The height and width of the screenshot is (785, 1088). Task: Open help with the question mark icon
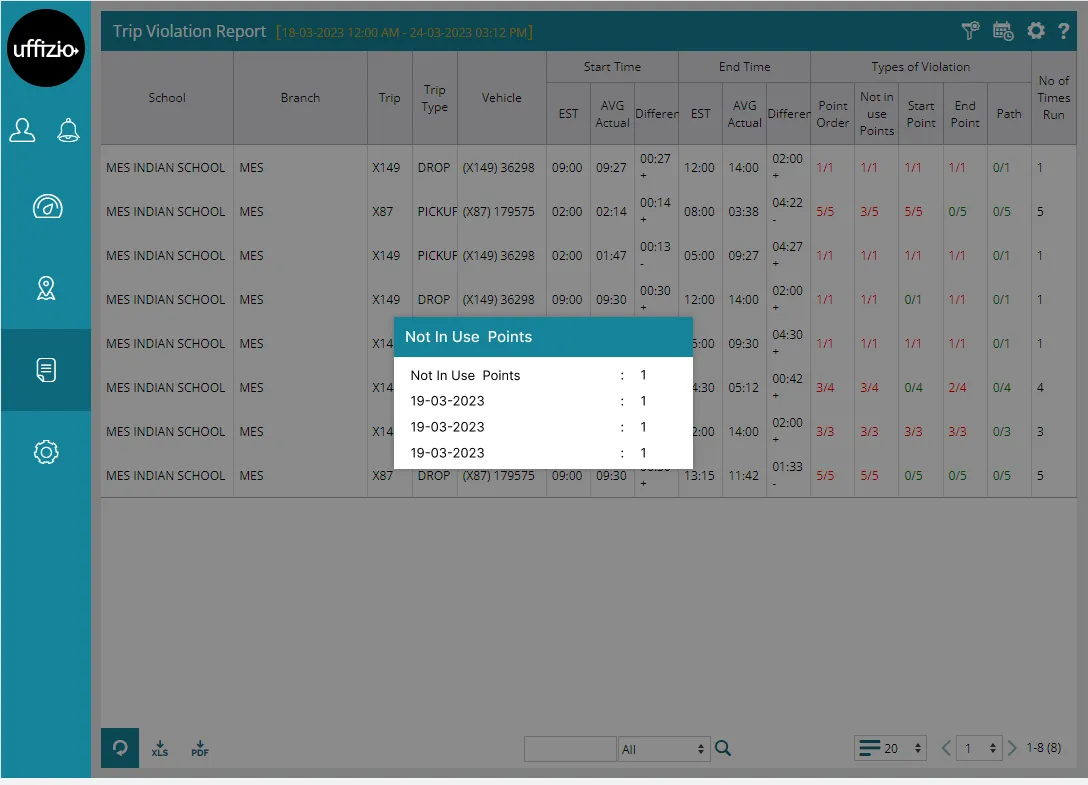click(x=1064, y=31)
